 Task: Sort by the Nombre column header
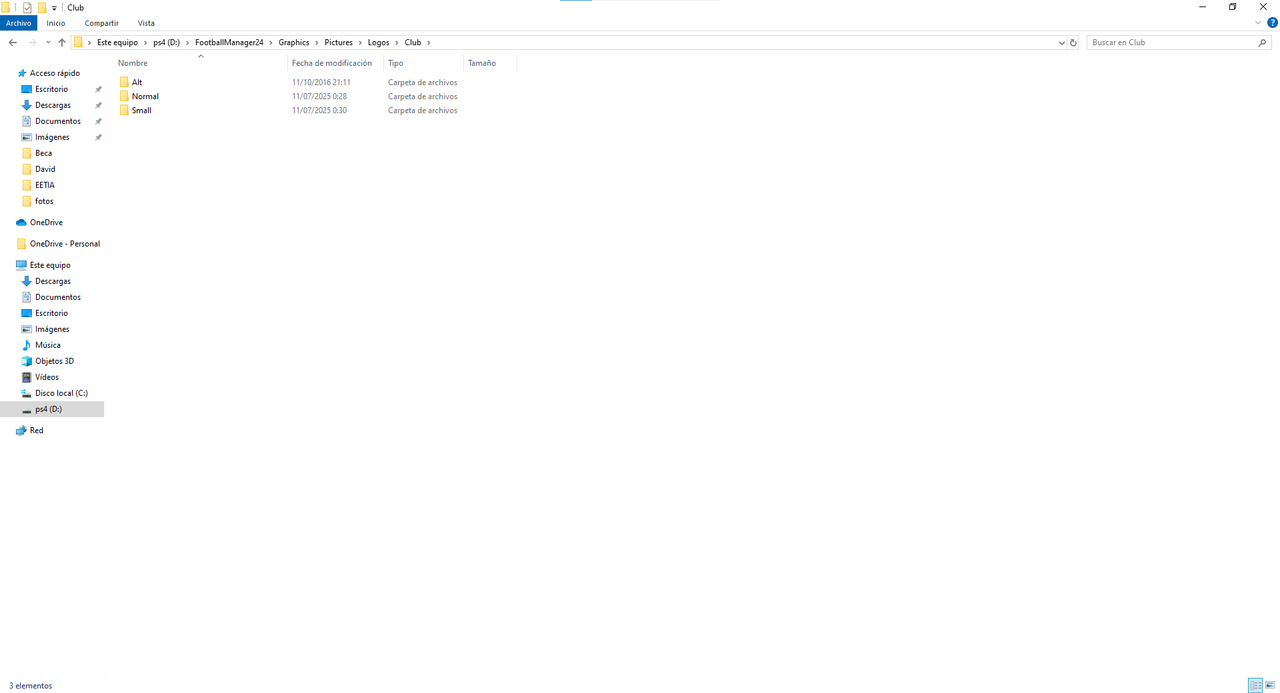[201, 63]
